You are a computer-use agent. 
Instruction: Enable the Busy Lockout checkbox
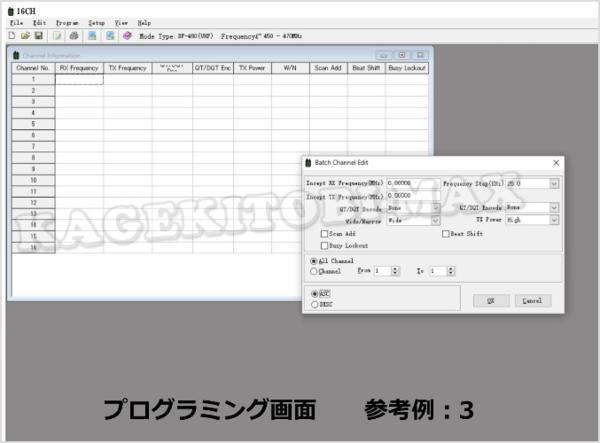[x=324, y=246]
